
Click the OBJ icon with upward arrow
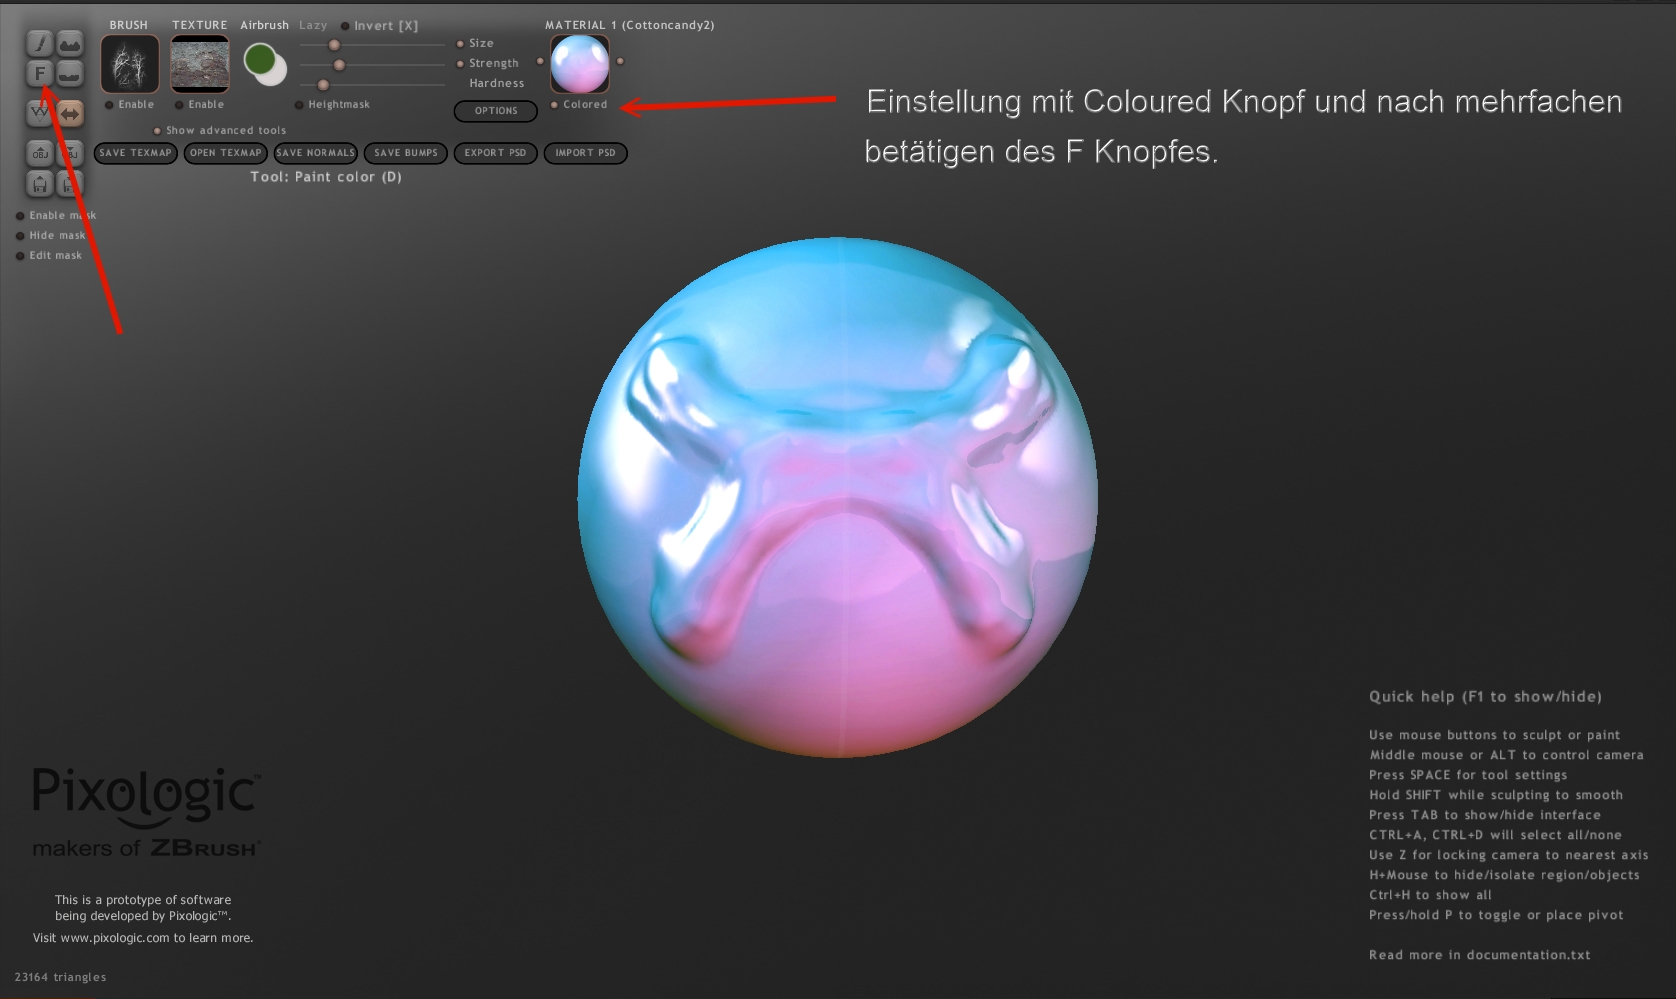tap(39, 153)
